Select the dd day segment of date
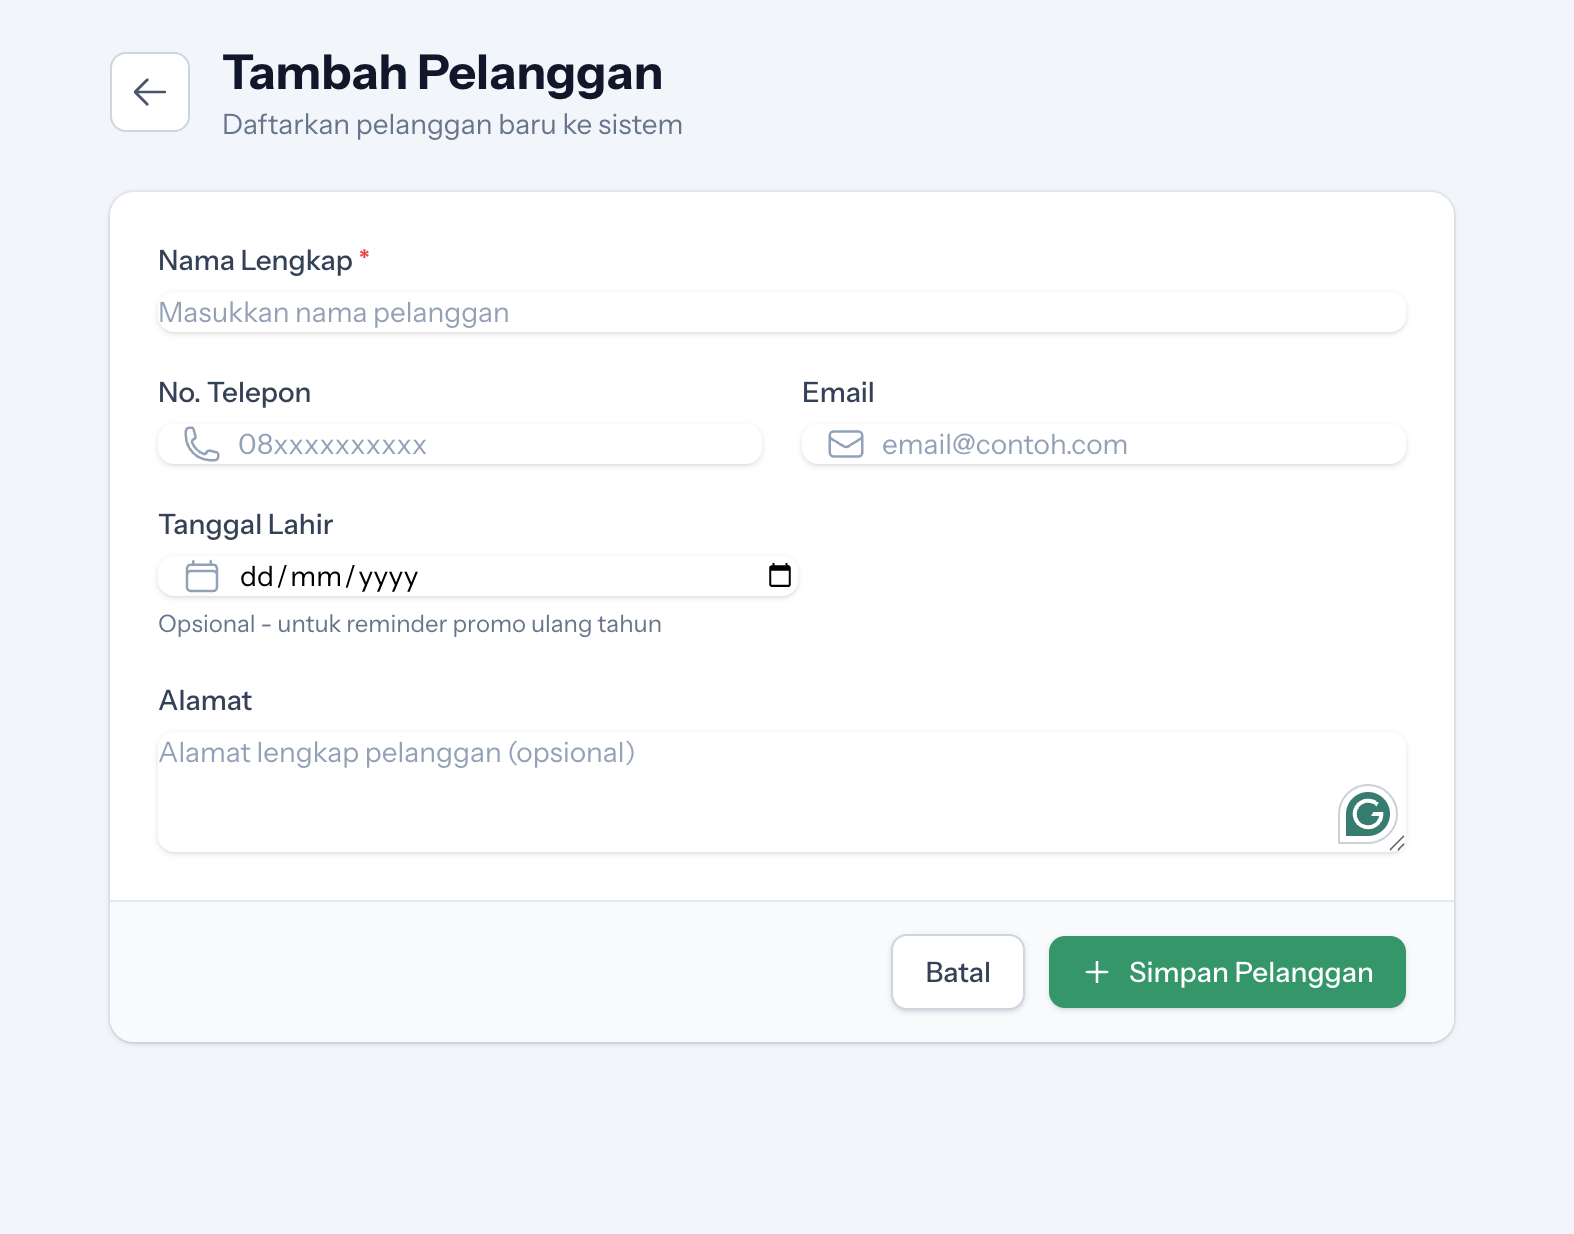 [x=256, y=577]
